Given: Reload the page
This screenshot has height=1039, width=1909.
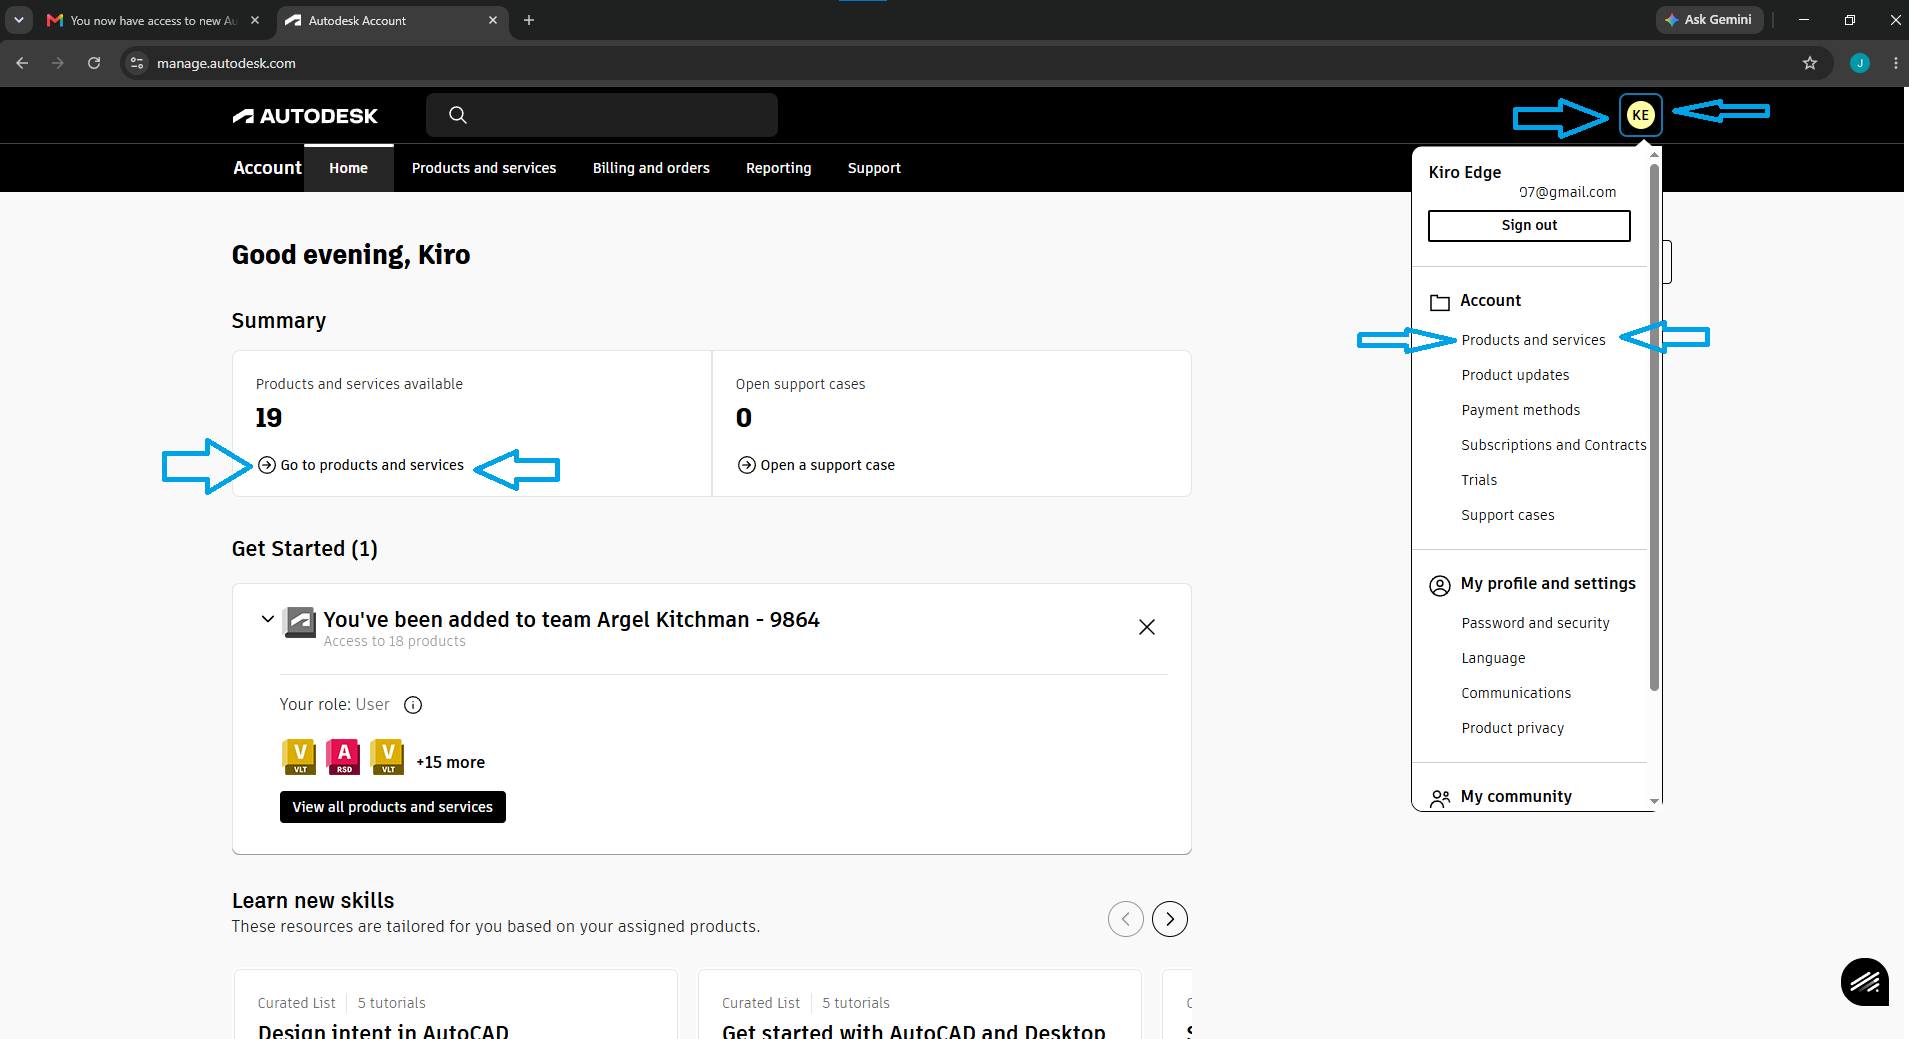Looking at the screenshot, I should pyautogui.click(x=94, y=63).
